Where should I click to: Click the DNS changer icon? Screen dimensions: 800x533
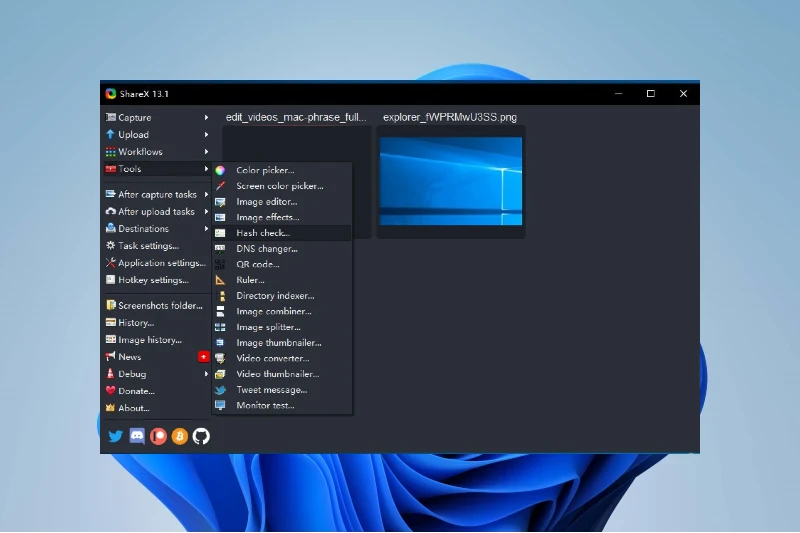click(x=220, y=249)
